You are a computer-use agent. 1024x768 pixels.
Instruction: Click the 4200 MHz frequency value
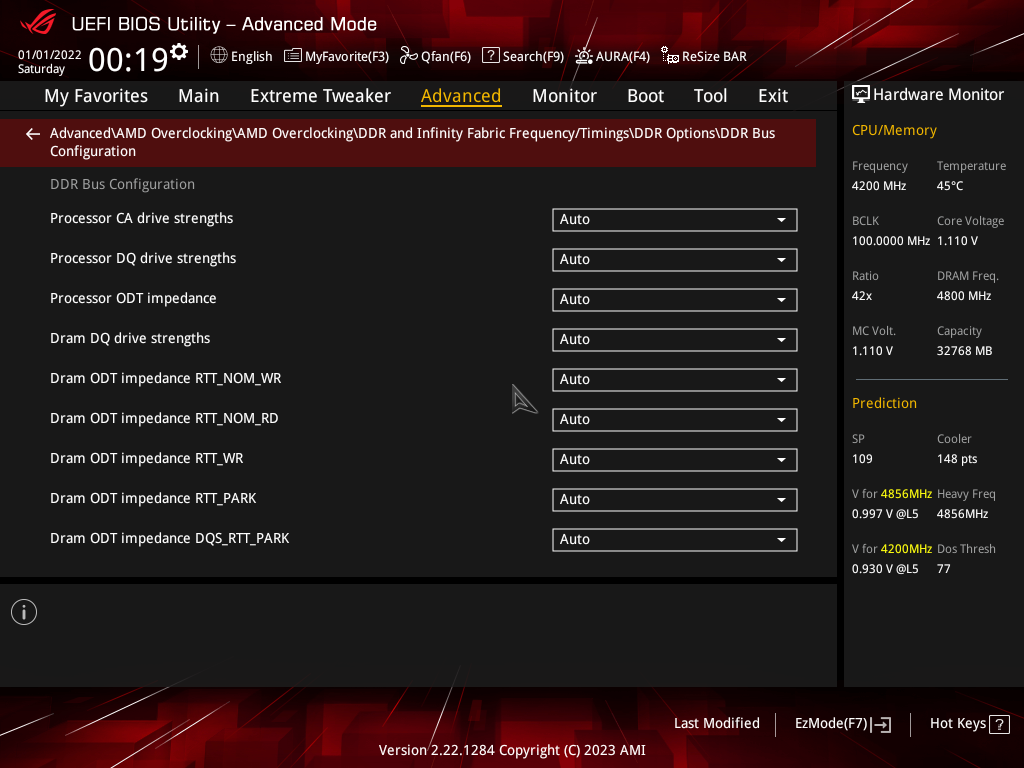[x=879, y=186]
